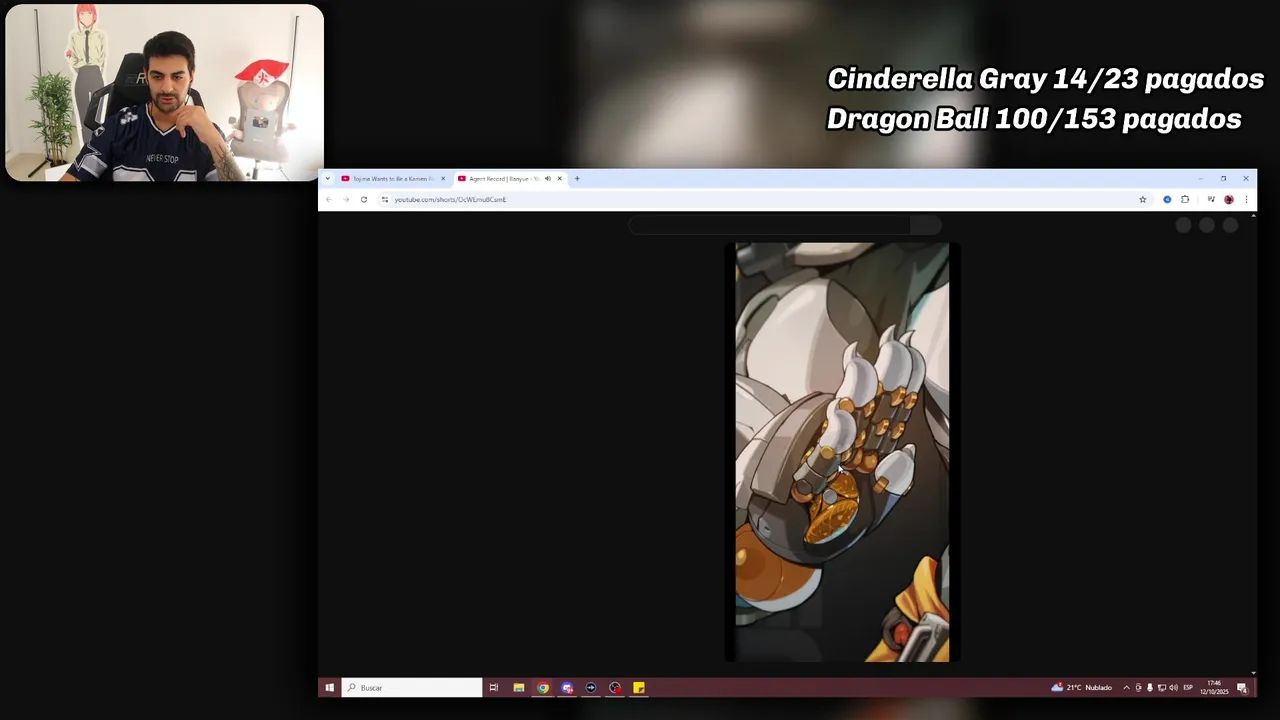Go back using the browser back arrow
Image resolution: width=1280 pixels, height=720 pixels.
click(329, 199)
